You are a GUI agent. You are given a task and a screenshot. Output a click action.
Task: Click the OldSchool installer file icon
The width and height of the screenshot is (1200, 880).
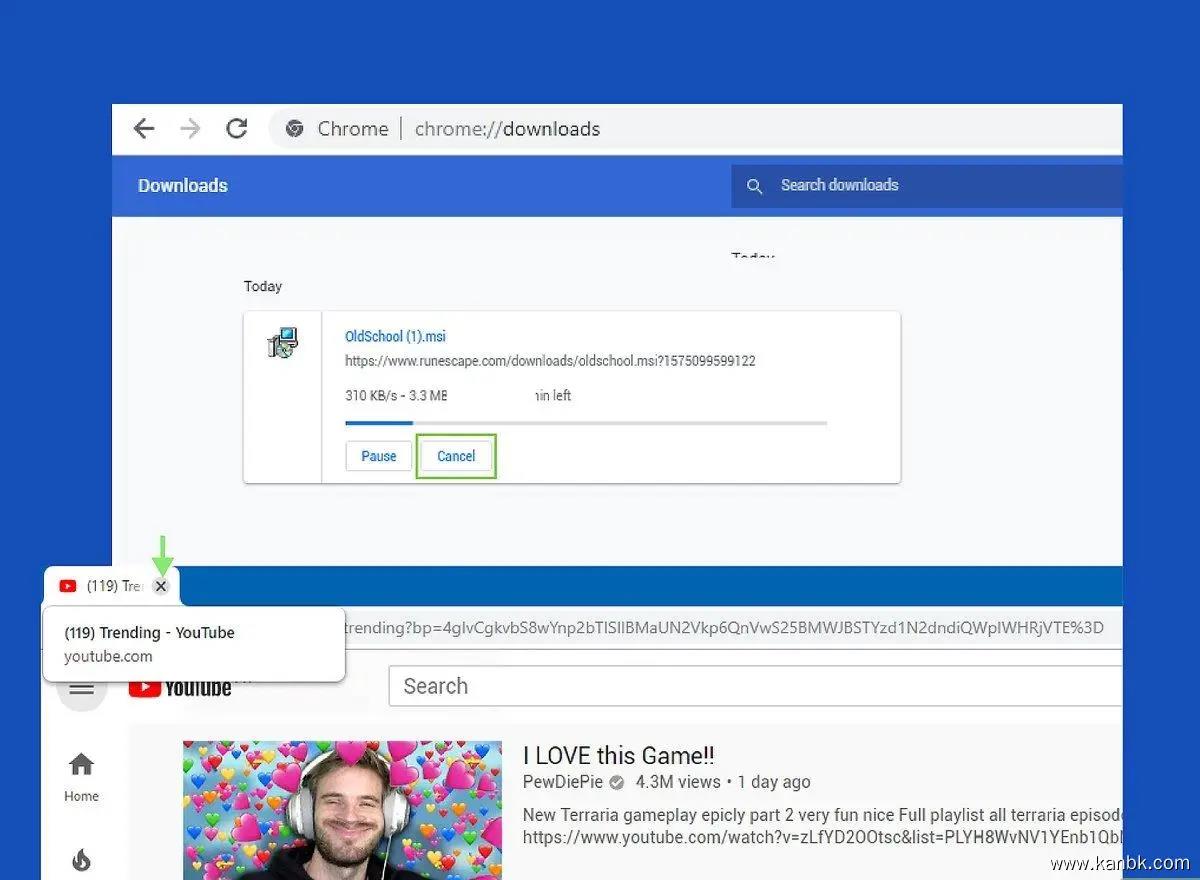[x=282, y=343]
